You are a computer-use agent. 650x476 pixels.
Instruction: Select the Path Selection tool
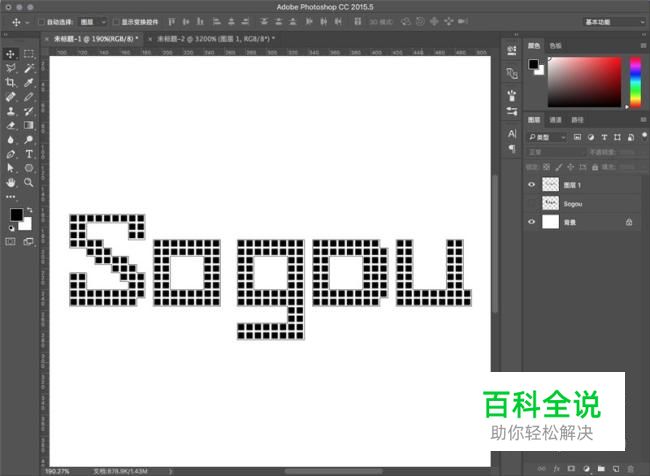pyautogui.click(x=10, y=168)
